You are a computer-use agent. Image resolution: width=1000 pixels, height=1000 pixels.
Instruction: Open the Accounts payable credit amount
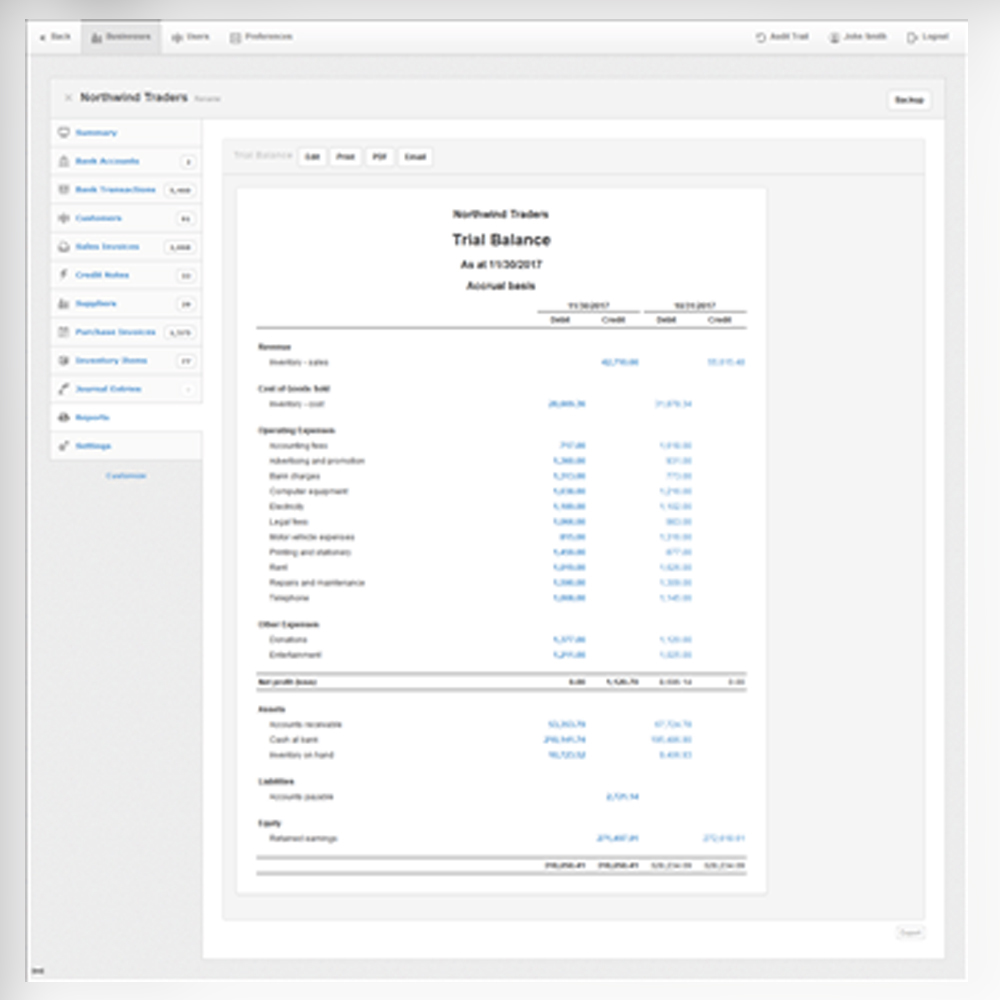pyautogui.click(x=622, y=797)
